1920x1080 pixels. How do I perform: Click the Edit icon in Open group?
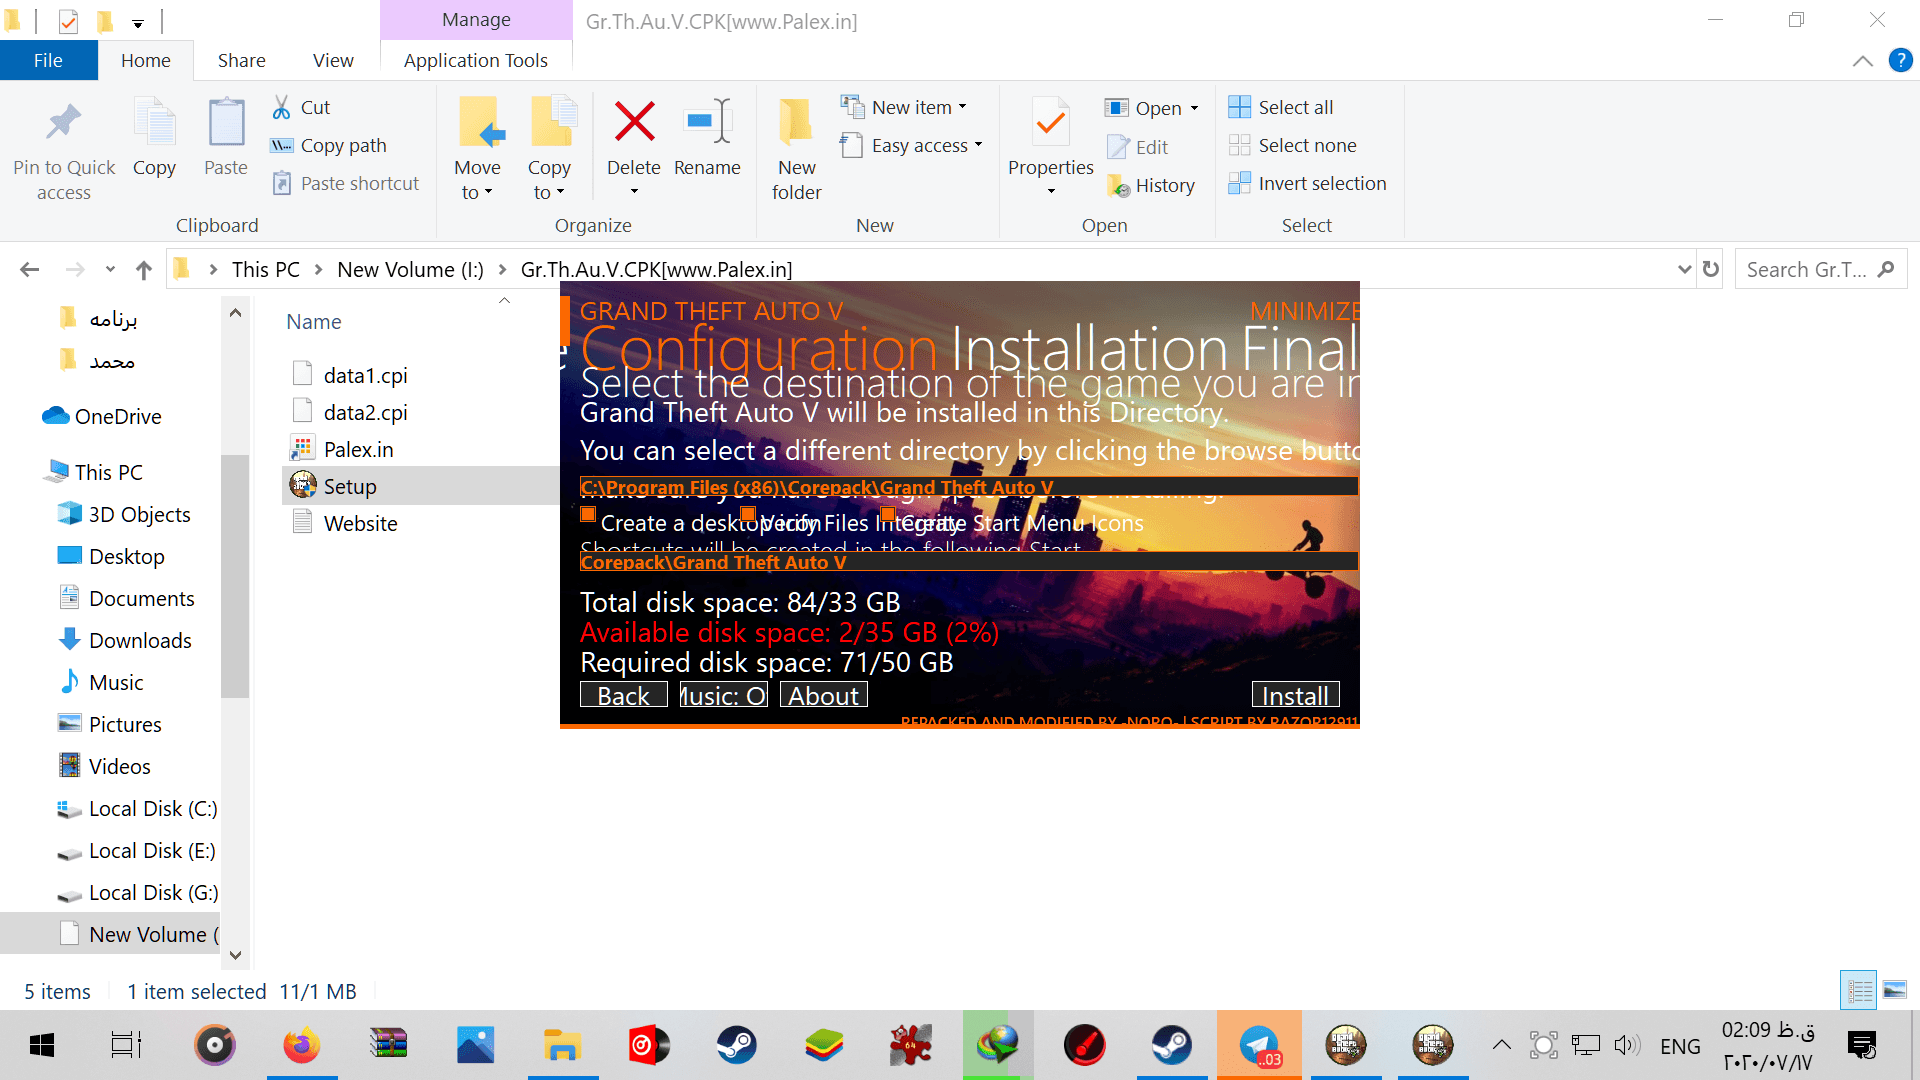1118,147
